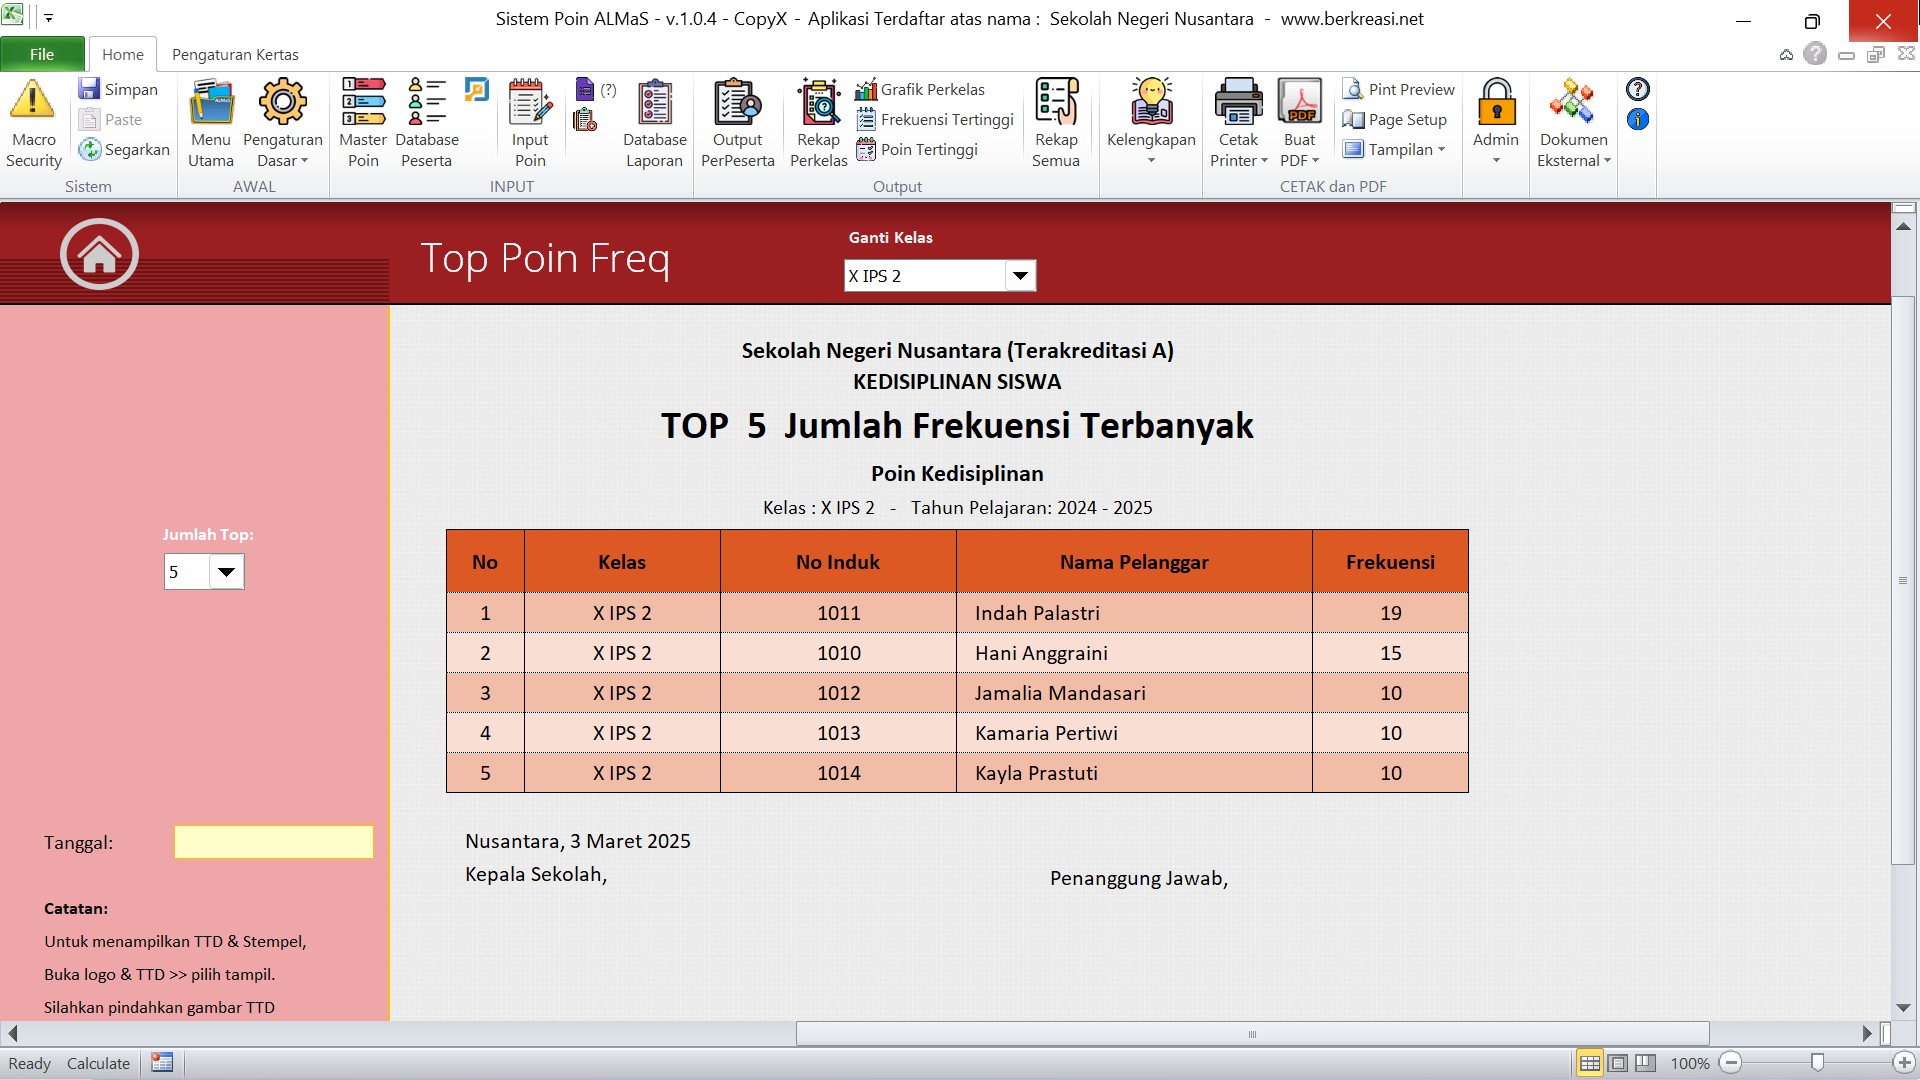Open the Pengaturan Kertas tab
The height and width of the screenshot is (1080, 1920).
click(235, 54)
